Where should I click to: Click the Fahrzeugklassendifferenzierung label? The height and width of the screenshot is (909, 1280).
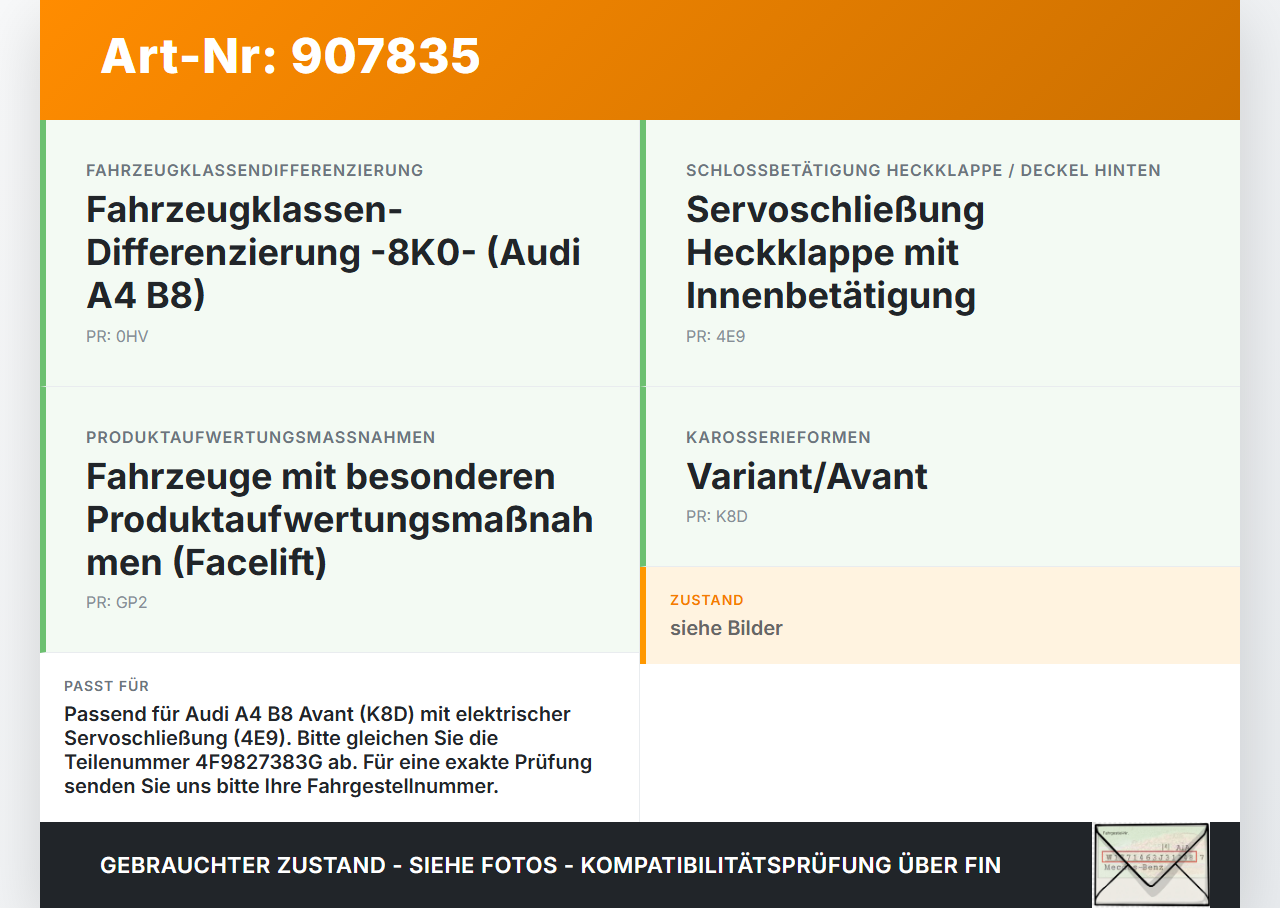(x=255, y=171)
